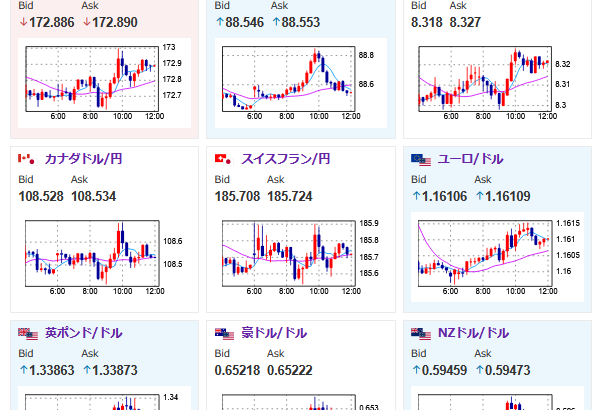This screenshot has width=599, height=410.
Task: Open the NZドル/ドル link
Action: 473,333
